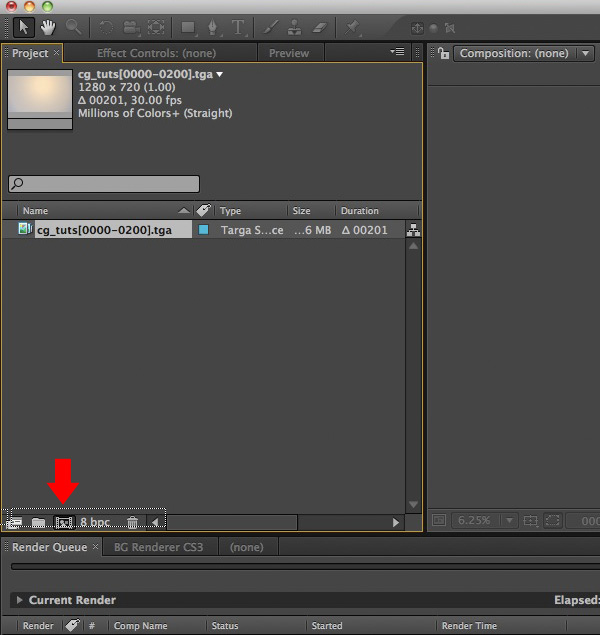The width and height of the screenshot is (600, 635).
Task: Toggle the region of interest button
Action: point(553,520)
